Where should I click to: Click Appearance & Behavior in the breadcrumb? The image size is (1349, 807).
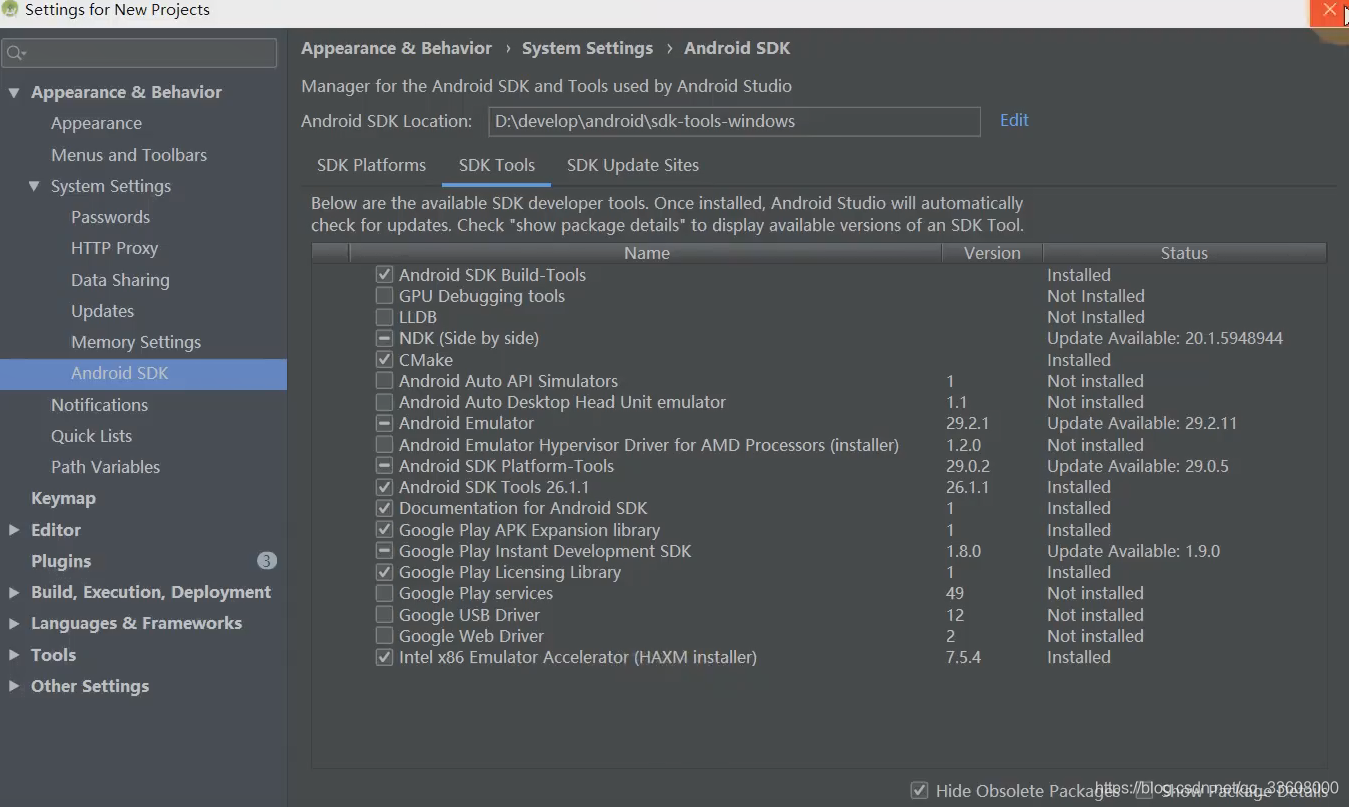(397, 48)
